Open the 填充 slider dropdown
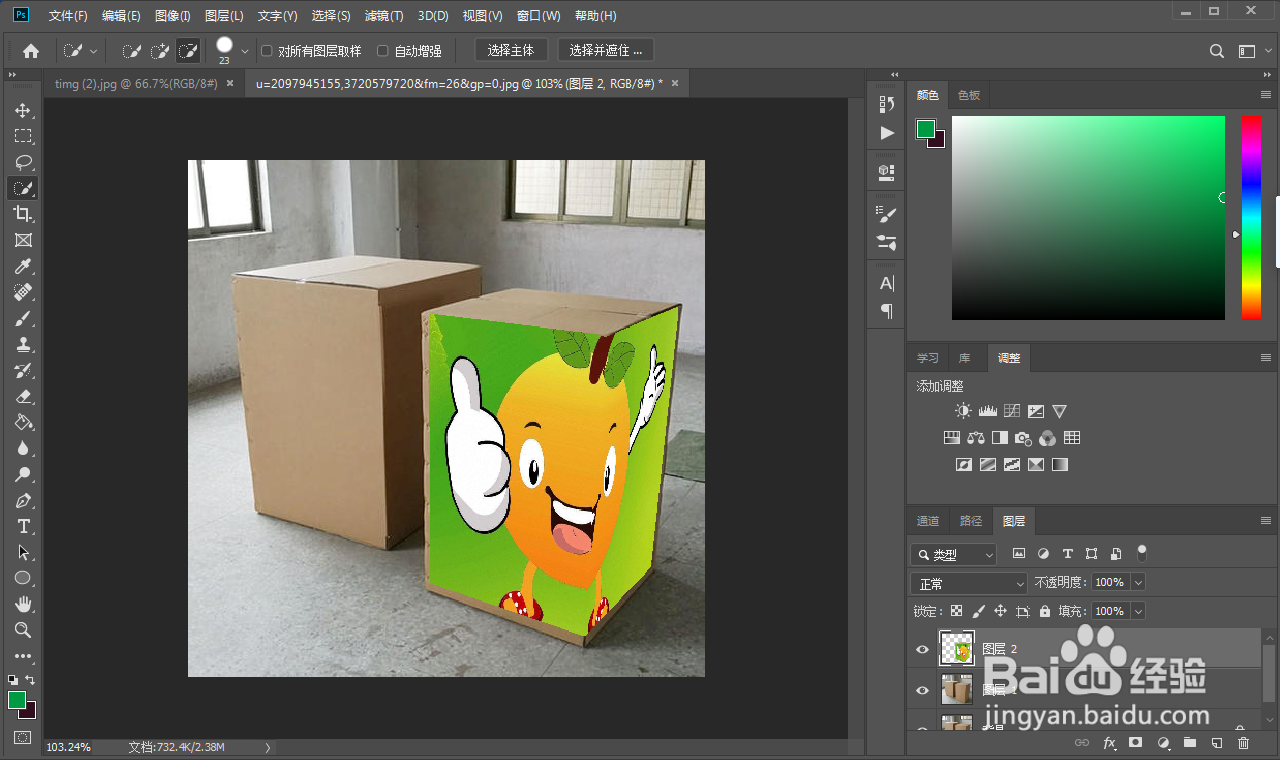The width and height of the screenshot is (1280, 760). point(1138,611)
